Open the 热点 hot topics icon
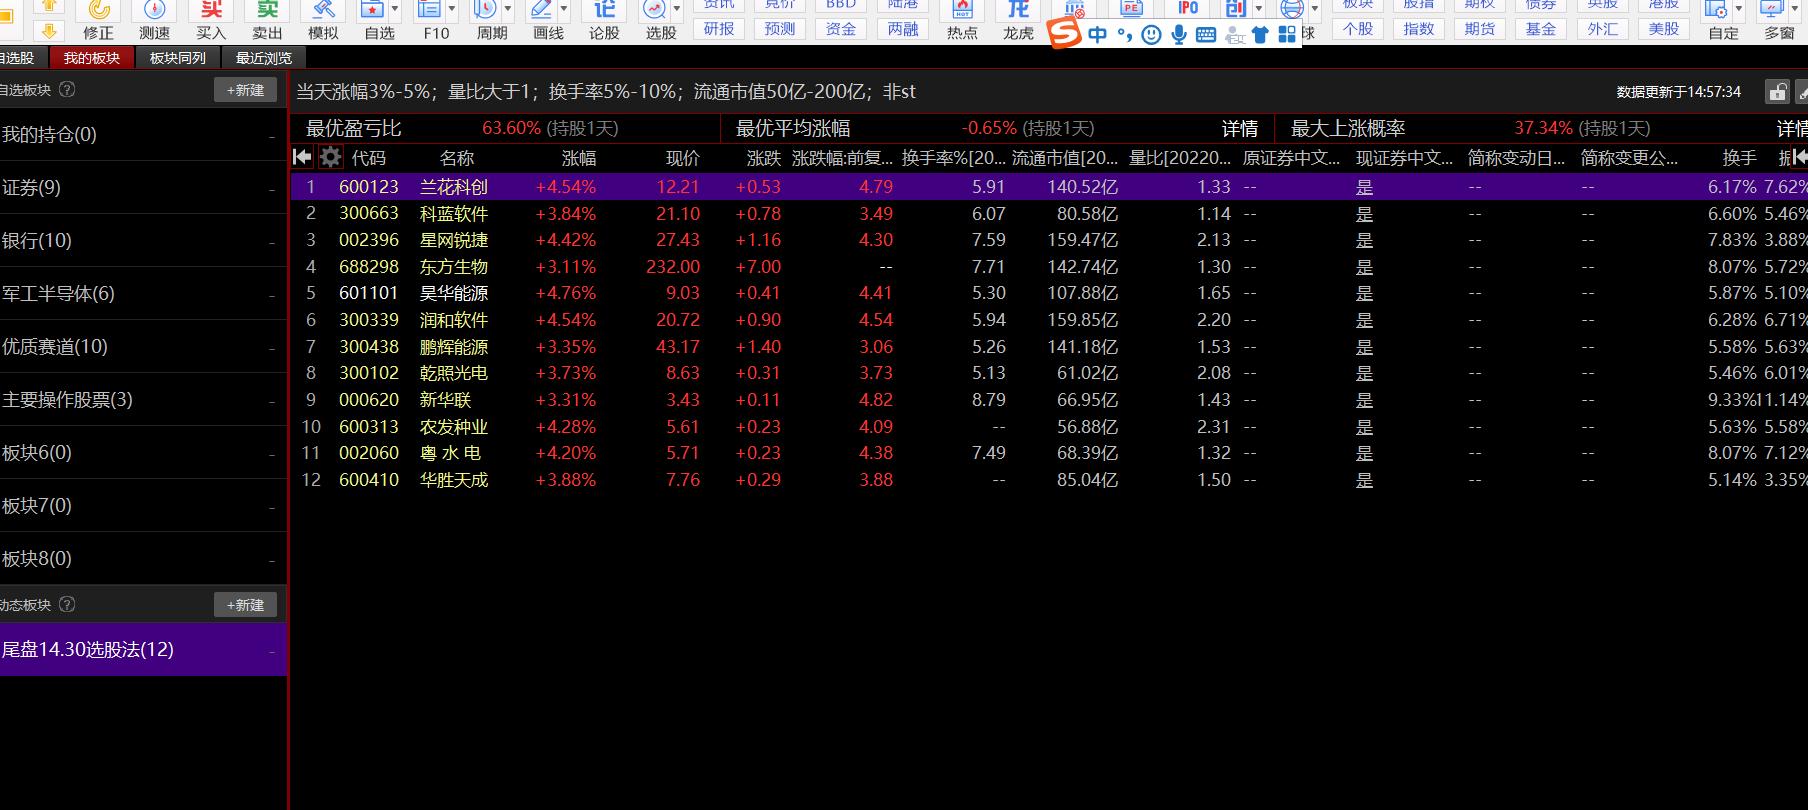This screenshot has height=810, width=1808. point(962,12)
